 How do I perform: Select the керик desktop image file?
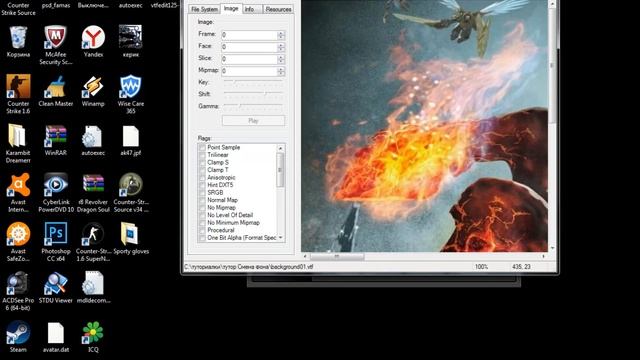[131, 41]
